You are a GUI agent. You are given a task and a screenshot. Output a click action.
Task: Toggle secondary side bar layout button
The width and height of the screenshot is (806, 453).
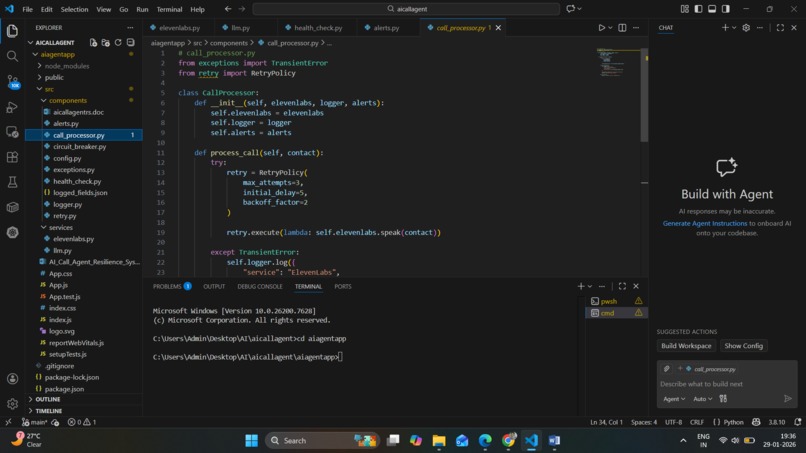tap(725, 9)
